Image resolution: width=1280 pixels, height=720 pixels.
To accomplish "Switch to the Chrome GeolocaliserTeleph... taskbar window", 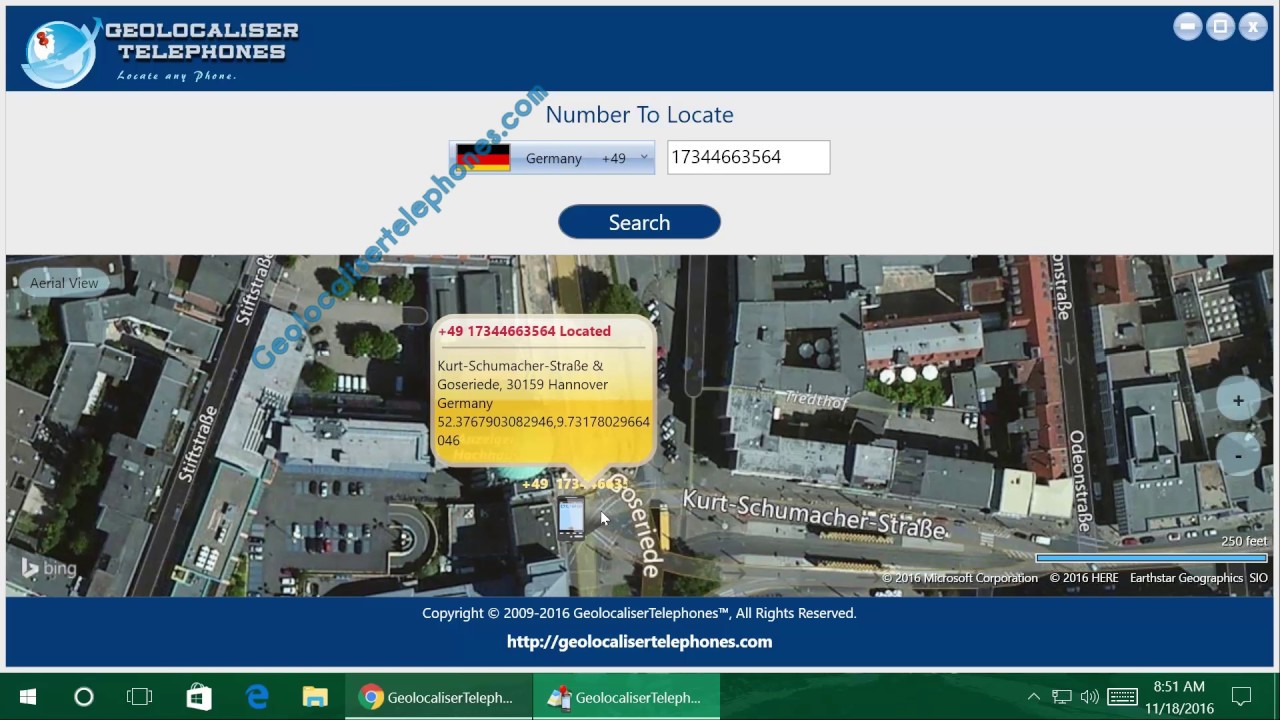I will click(438, 697).
